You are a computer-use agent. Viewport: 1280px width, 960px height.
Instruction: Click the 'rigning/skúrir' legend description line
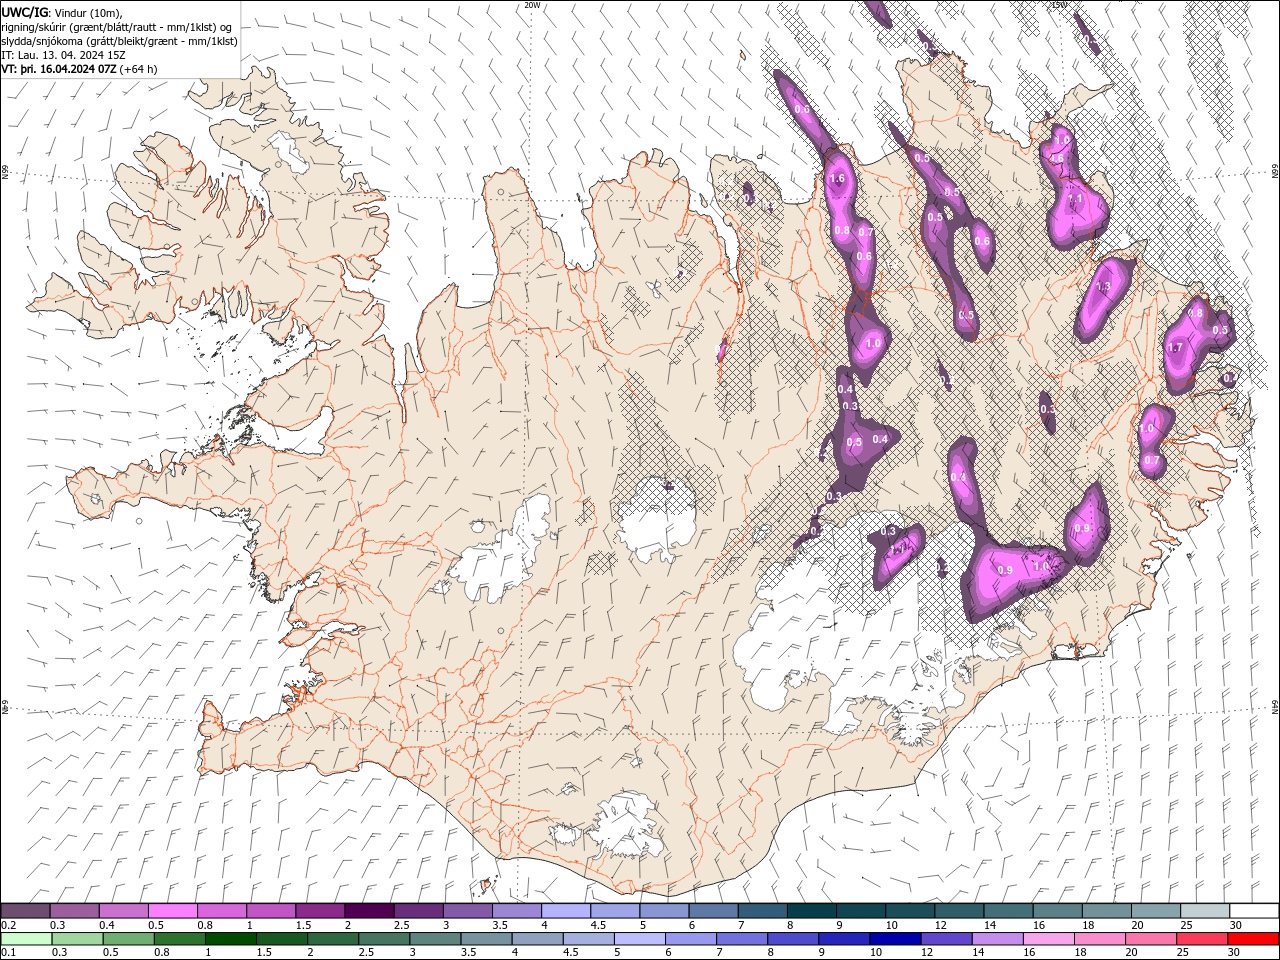pos(117,27)
